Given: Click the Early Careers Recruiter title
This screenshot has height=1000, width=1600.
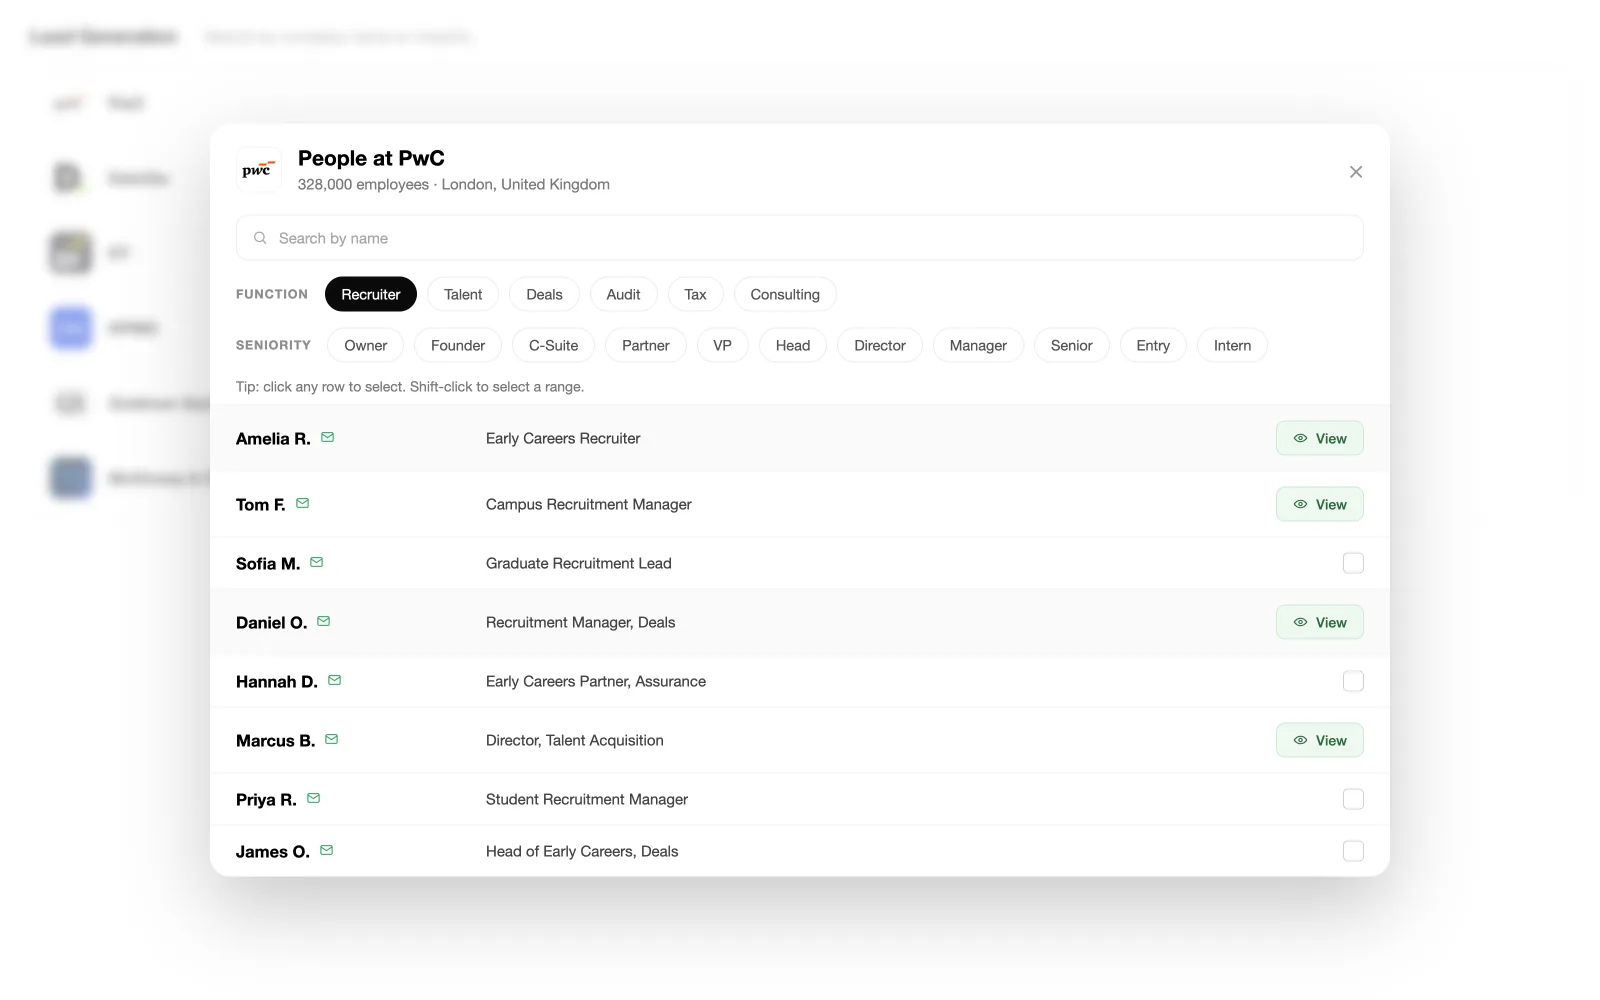Looking at the screenshot, I should click(x=563, y=438).
